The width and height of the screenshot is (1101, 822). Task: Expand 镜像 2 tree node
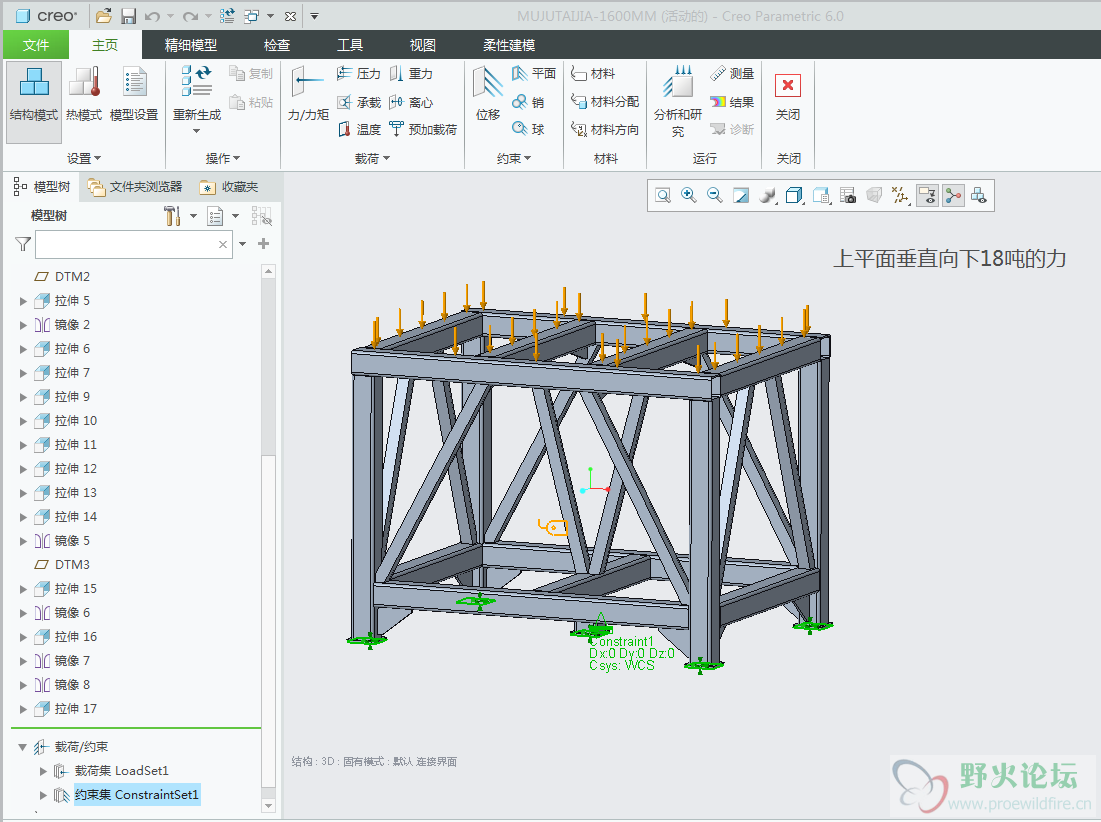point(23,325)
